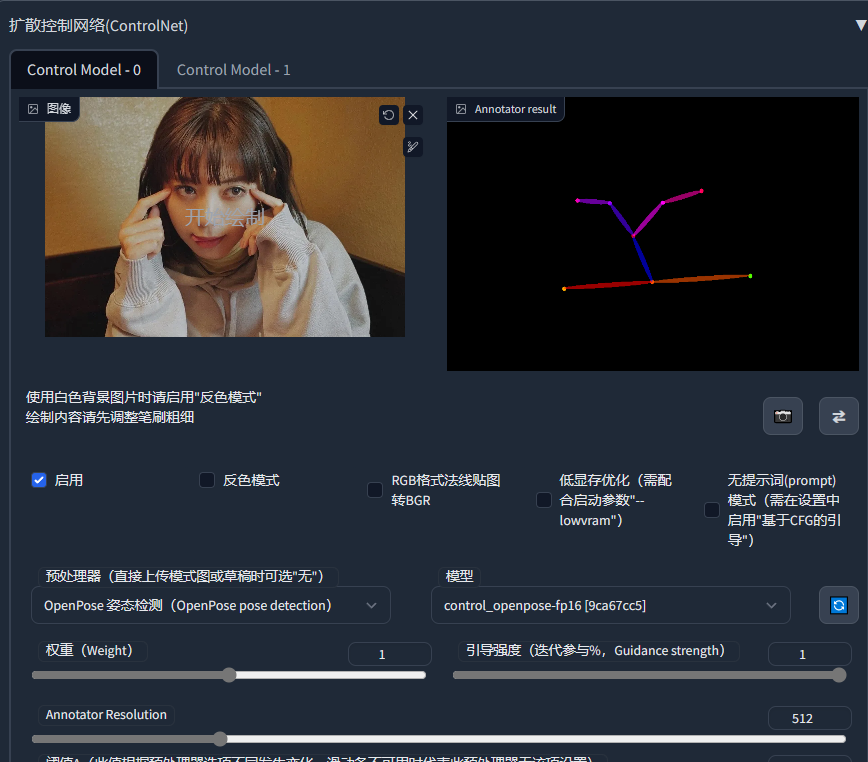The image size is (868, 762).
Task: Click the 绘制内容请先调整笔刷粗细 hint text
Action: [x=110, y=417]
